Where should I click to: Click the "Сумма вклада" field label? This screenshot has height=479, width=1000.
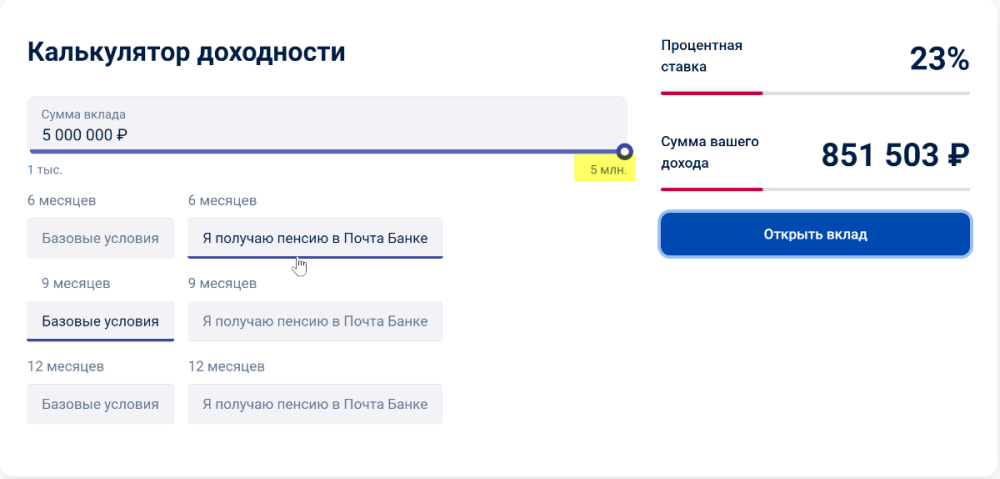pos(83,115)
